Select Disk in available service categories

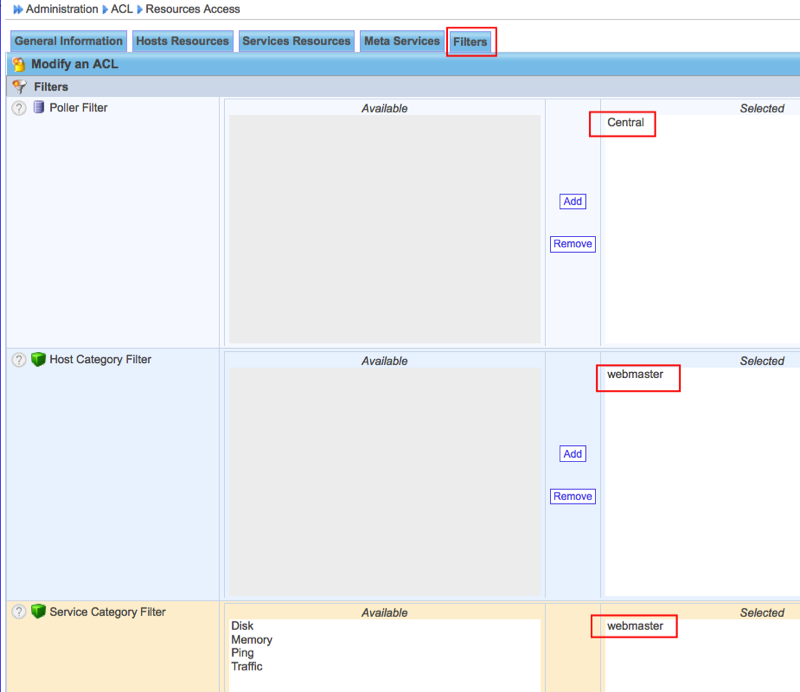coord(242,627)
